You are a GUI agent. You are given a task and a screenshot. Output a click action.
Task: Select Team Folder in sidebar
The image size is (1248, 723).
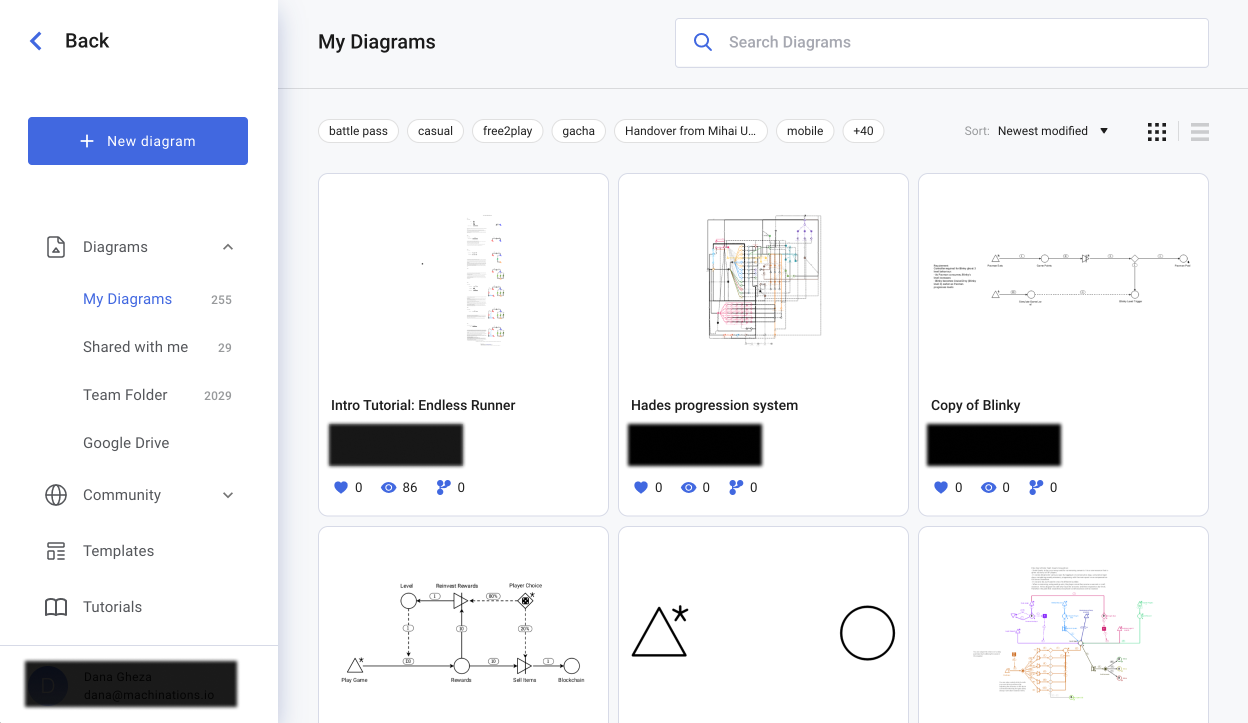pos(125,395)
